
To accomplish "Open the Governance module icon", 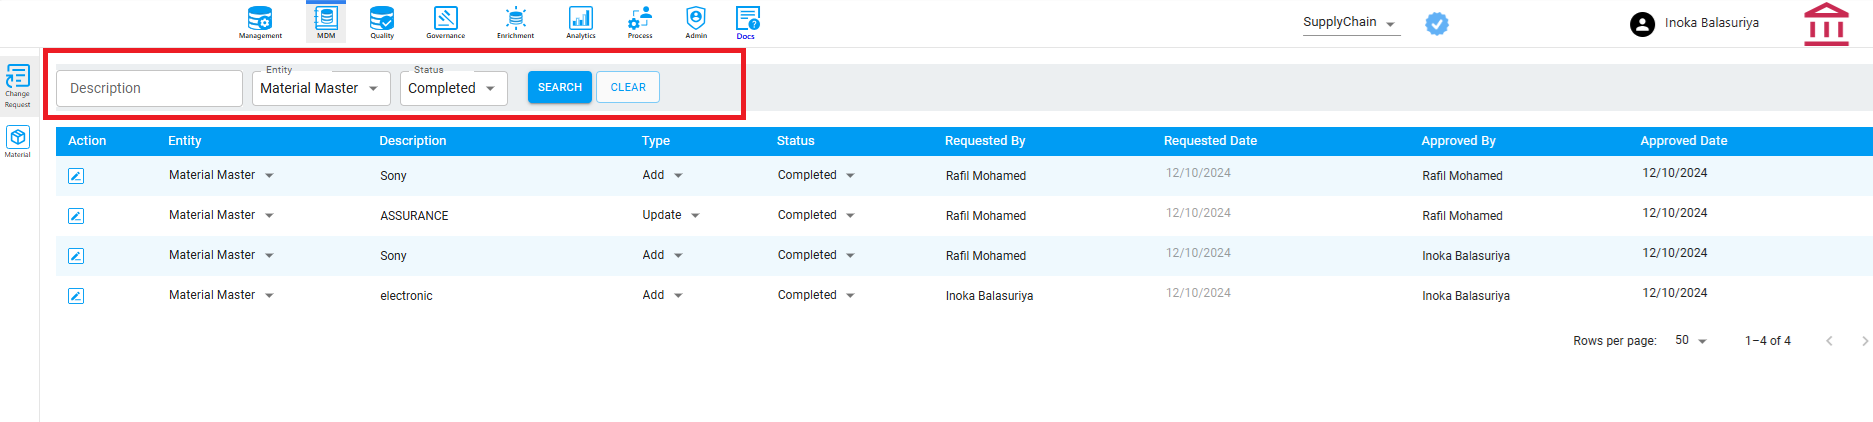I will pos(446,22).
